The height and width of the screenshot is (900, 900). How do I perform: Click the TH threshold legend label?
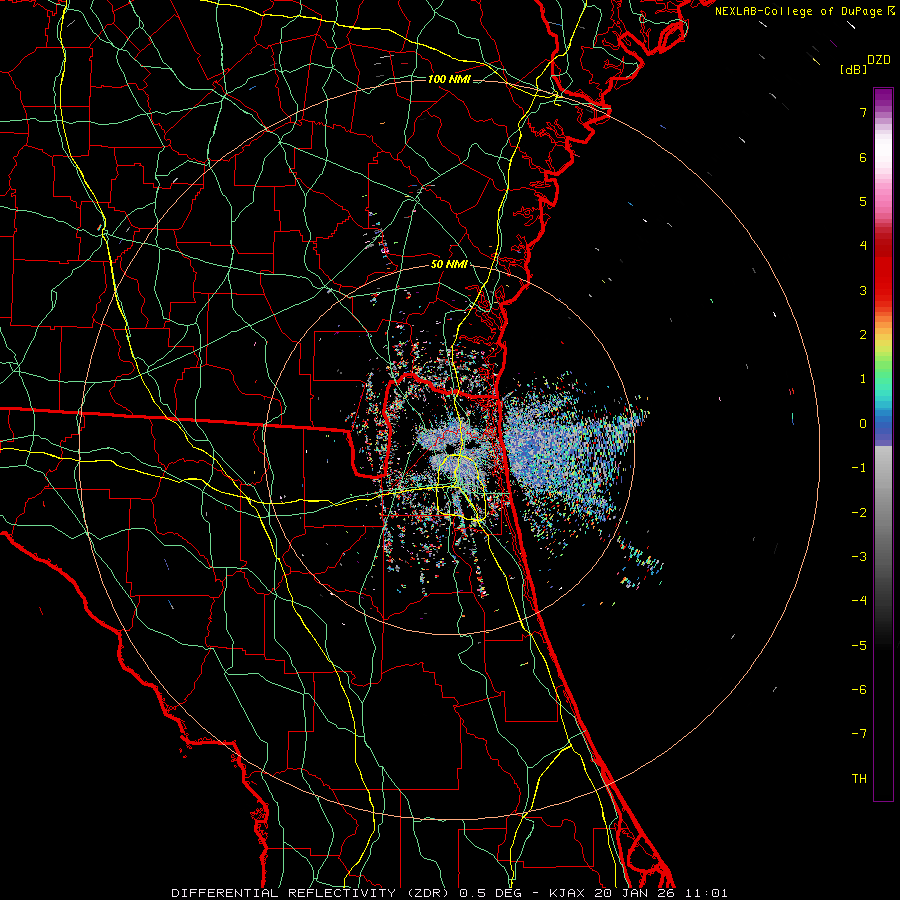[x=859, y=778]
